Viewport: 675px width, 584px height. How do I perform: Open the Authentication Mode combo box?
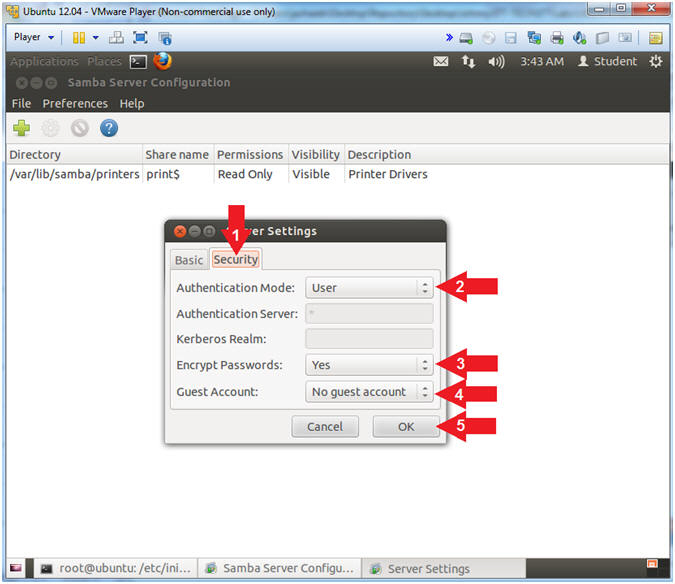tap(369, 288)
